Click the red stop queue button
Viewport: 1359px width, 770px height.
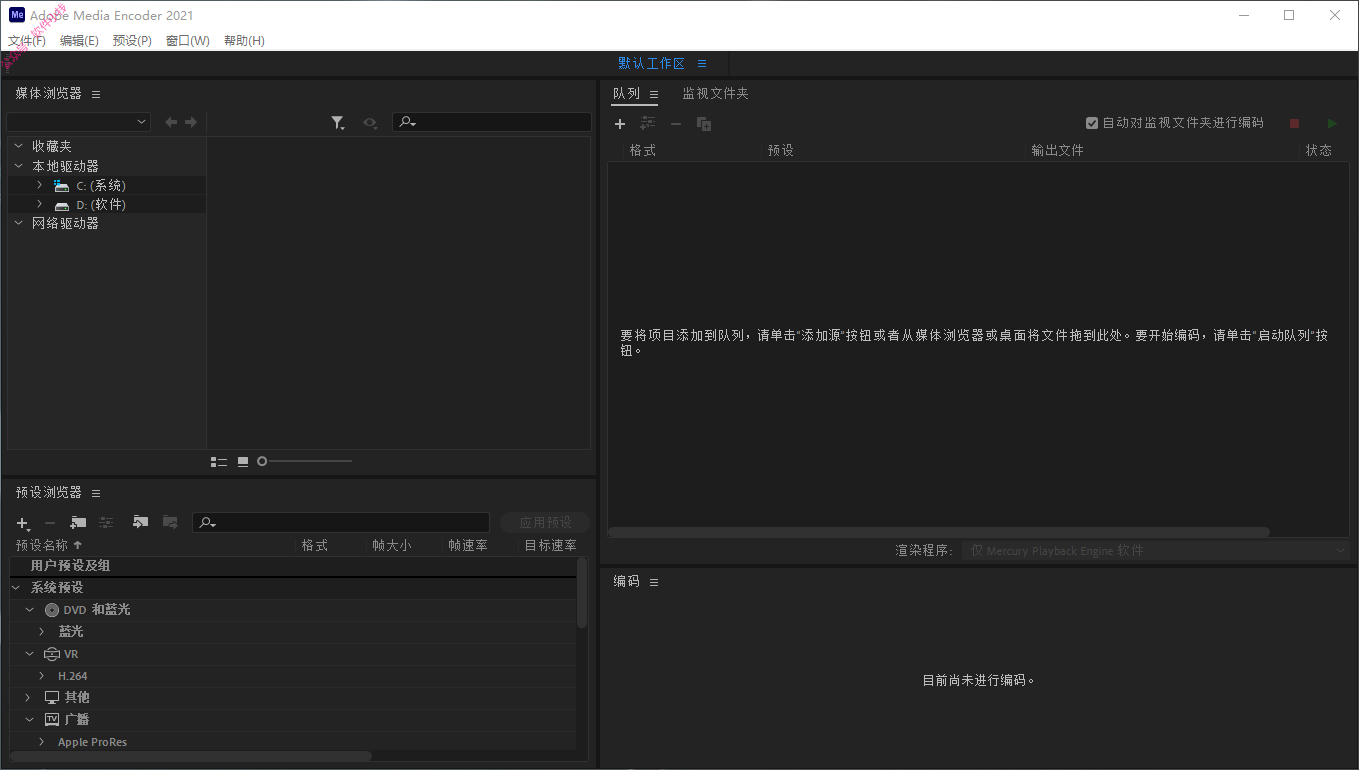click(1294, 123)
